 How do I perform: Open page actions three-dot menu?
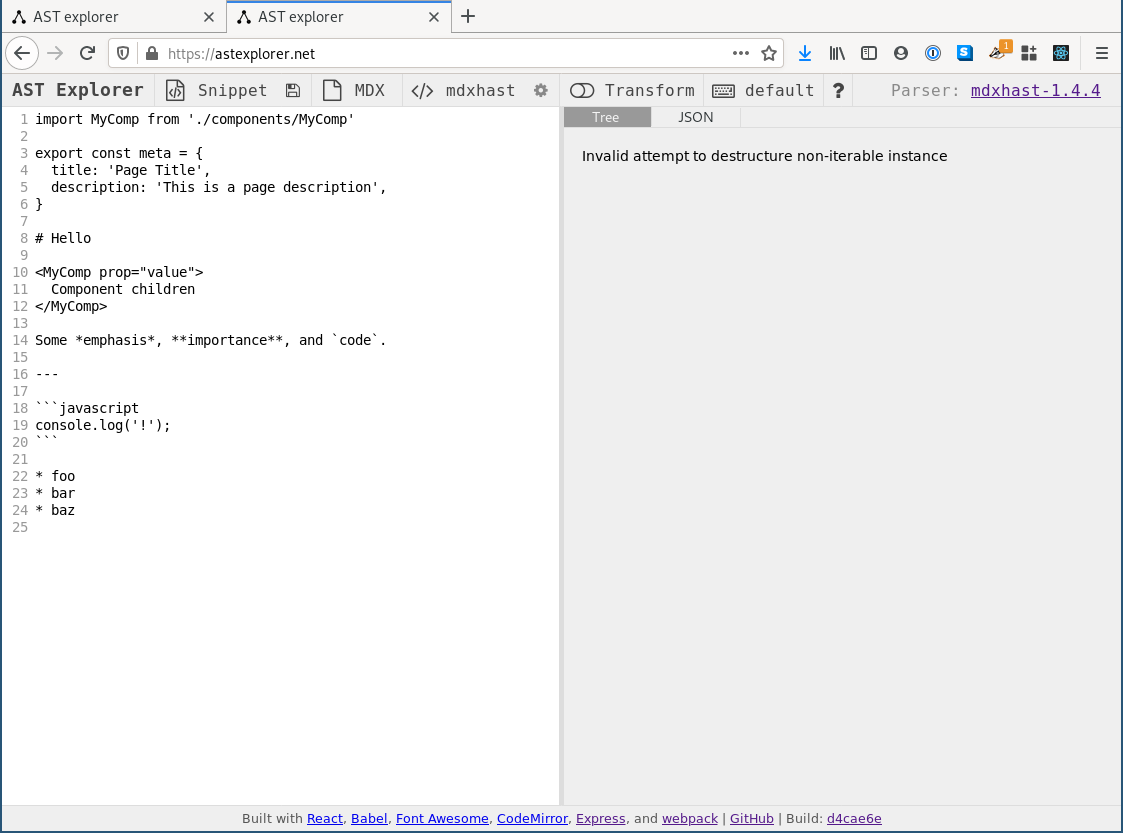pyautogui.click(x=741, y=54)
